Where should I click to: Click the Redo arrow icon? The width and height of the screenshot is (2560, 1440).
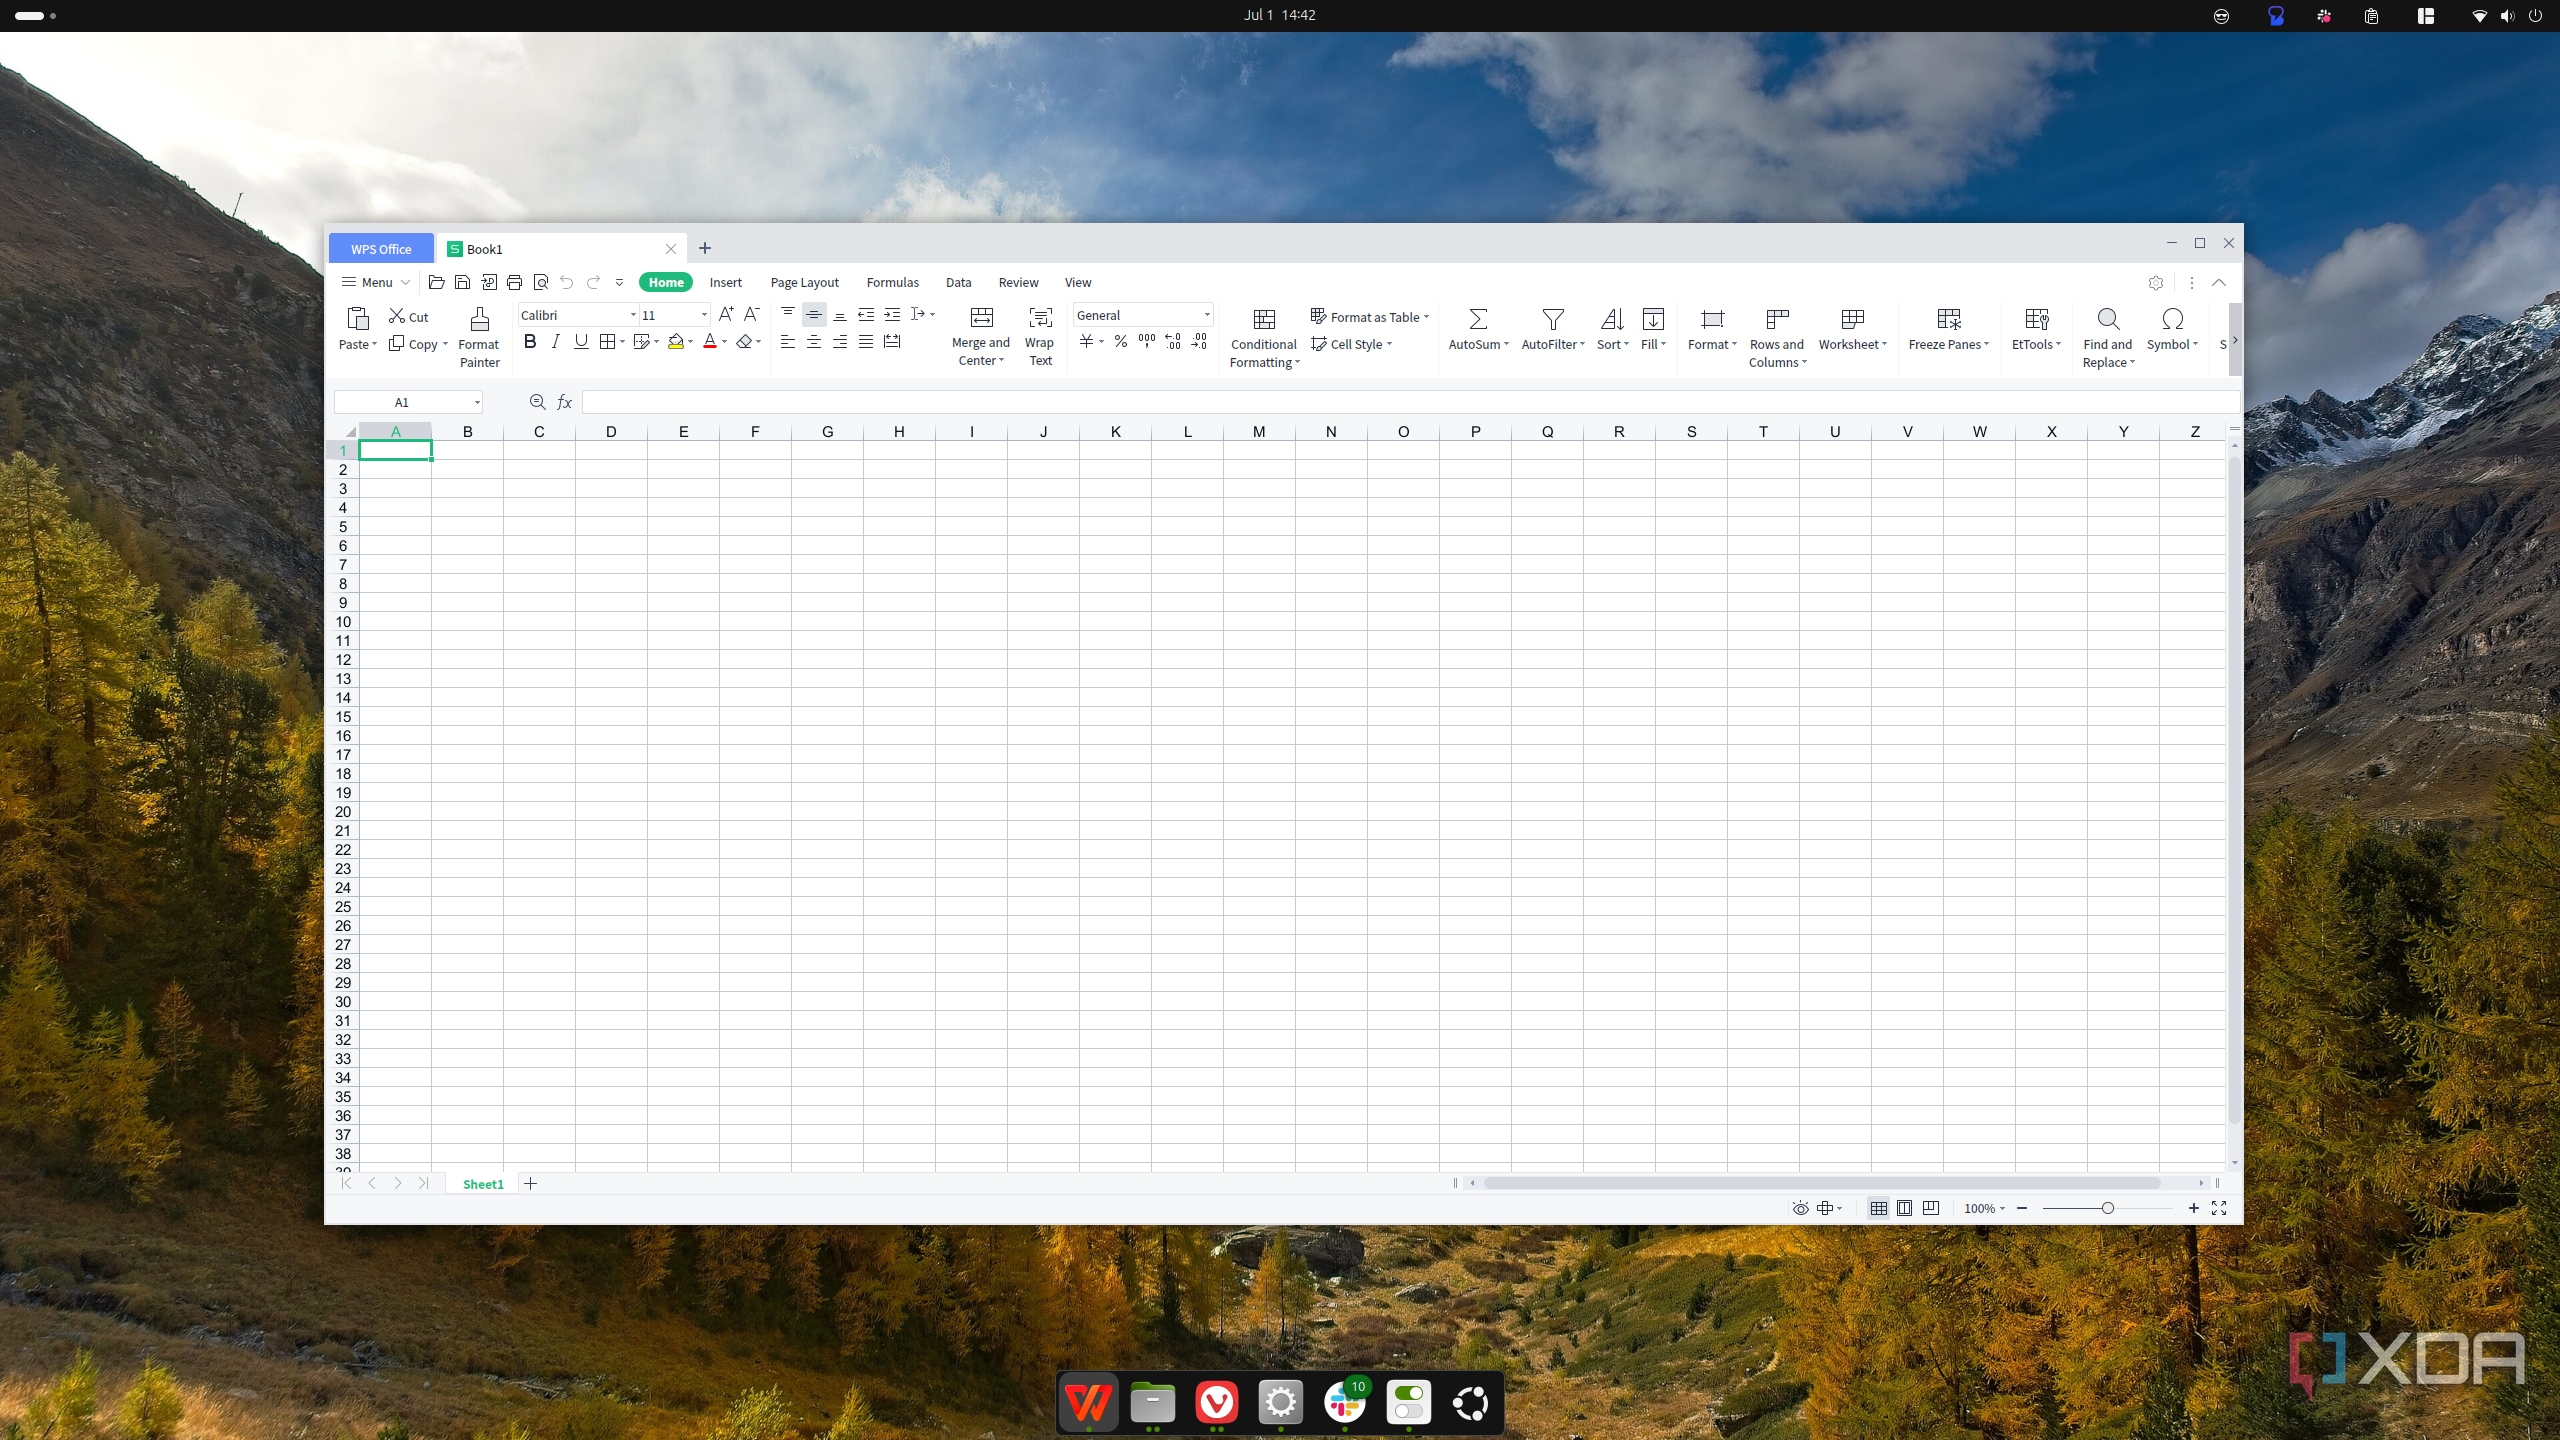pos(593,282)
